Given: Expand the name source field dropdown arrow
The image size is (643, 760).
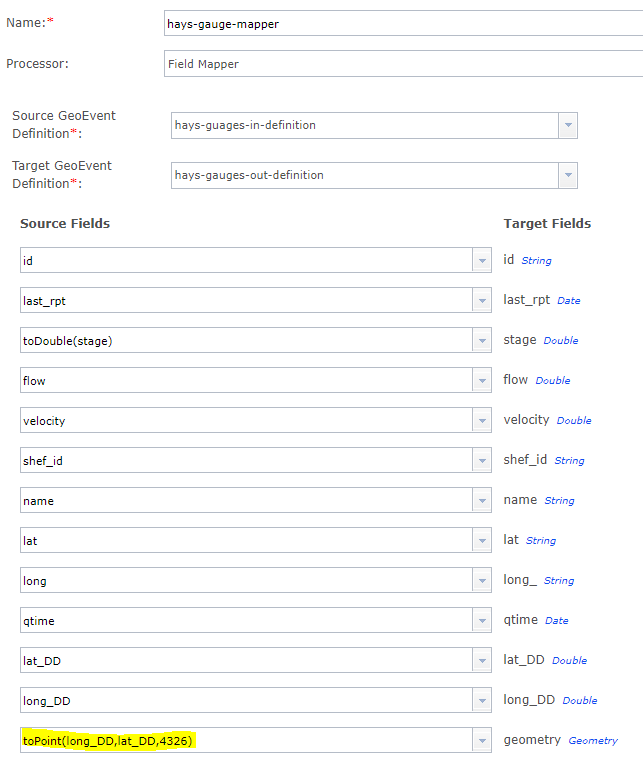Looking at the screenshot, I should click(x=481, y=500).
